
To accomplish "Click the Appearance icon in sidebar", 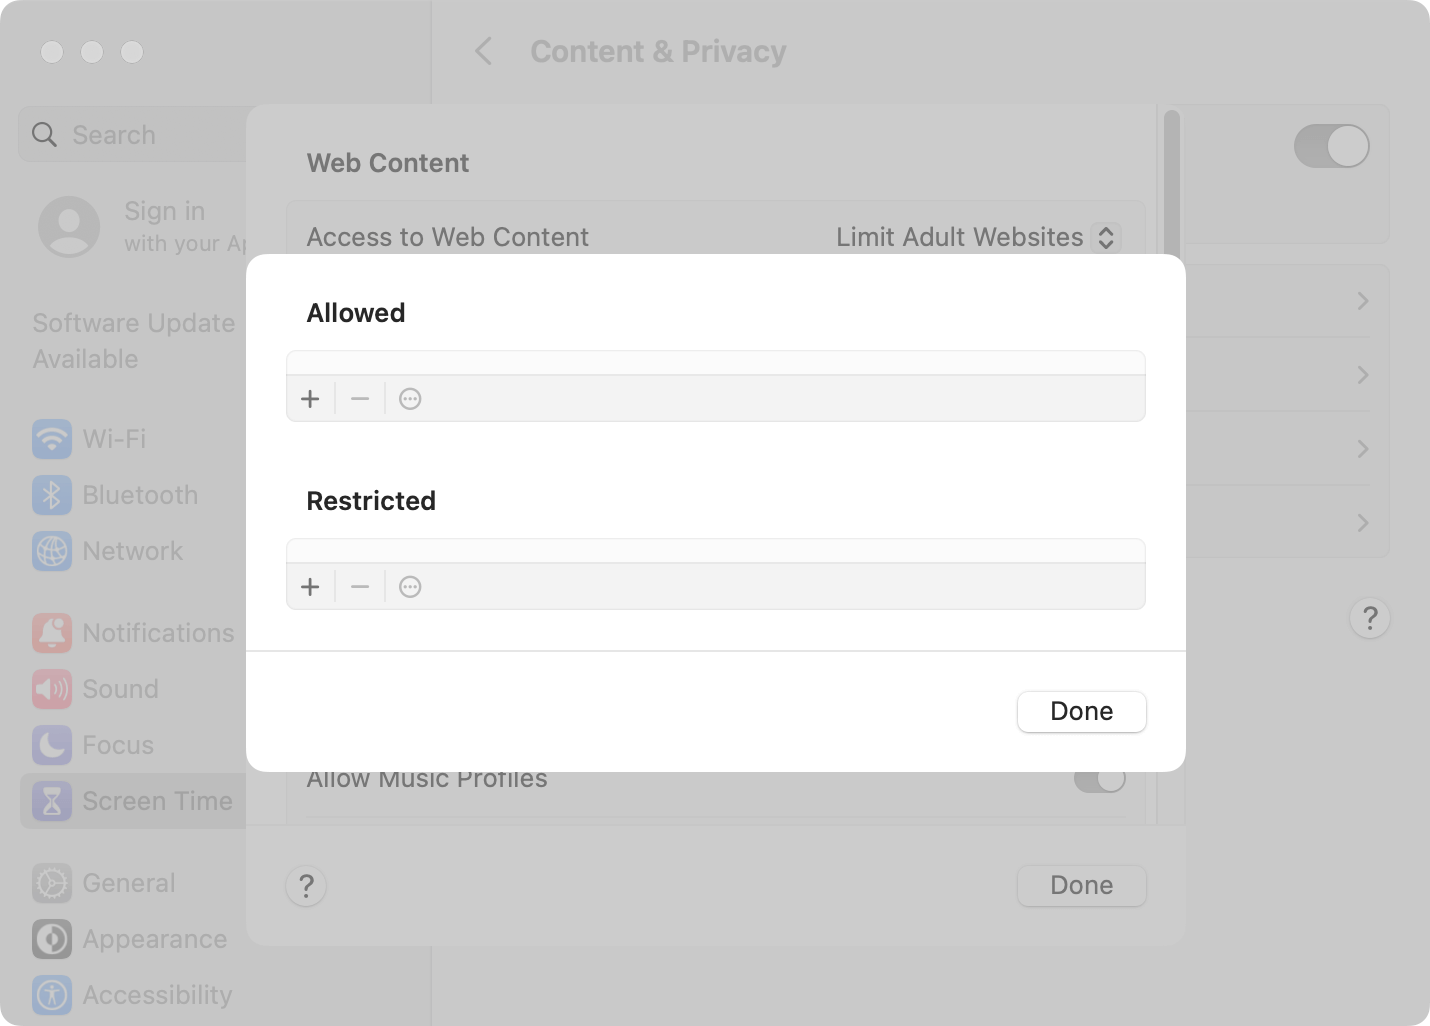I will coord(51,939).
